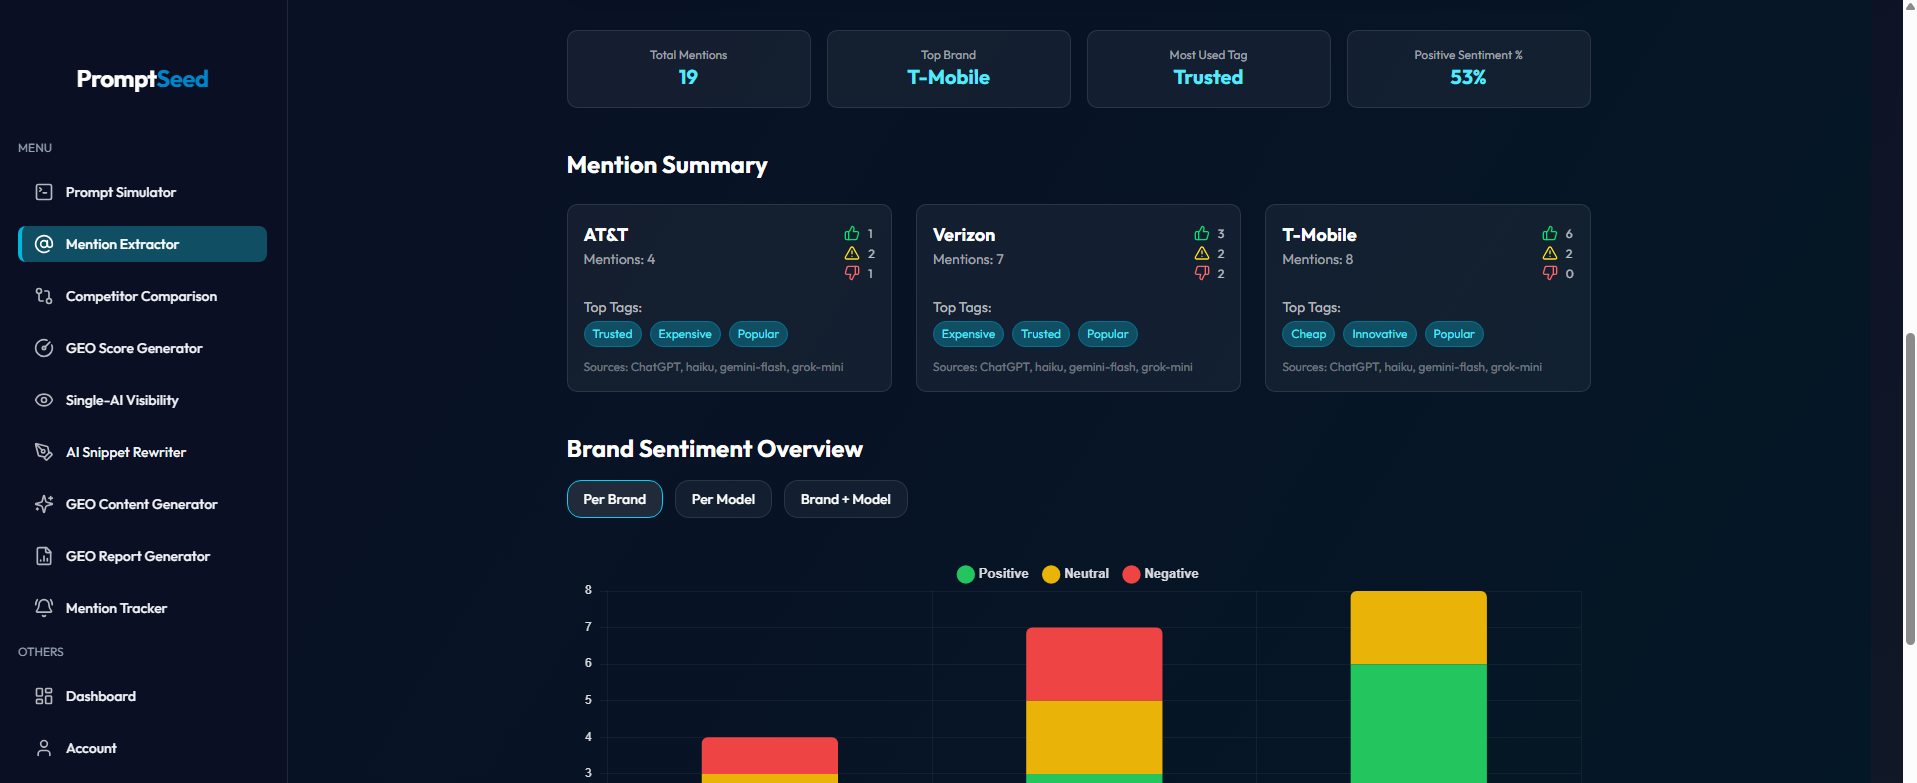Click the GEO Report Generator document icon

44,556
